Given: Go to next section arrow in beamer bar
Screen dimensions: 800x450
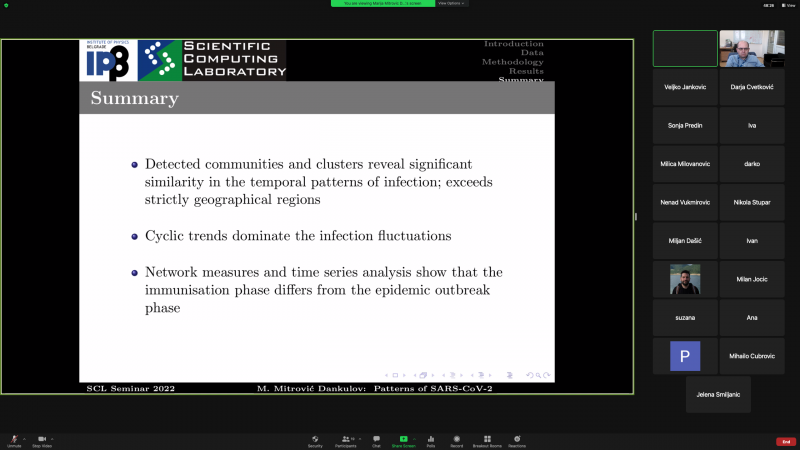Looking at the screenshot, I should 490,376.
